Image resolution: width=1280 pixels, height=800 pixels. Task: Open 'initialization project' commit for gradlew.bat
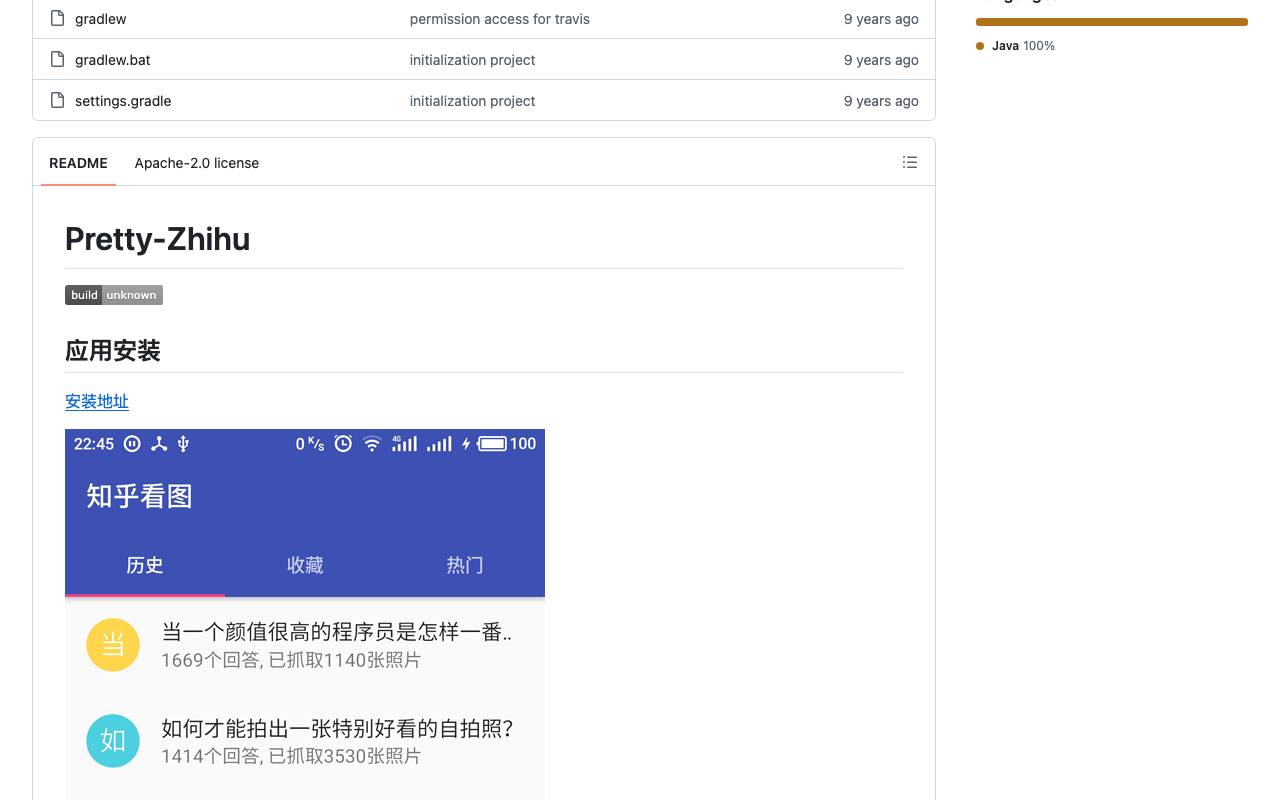(x=472, y=60)
